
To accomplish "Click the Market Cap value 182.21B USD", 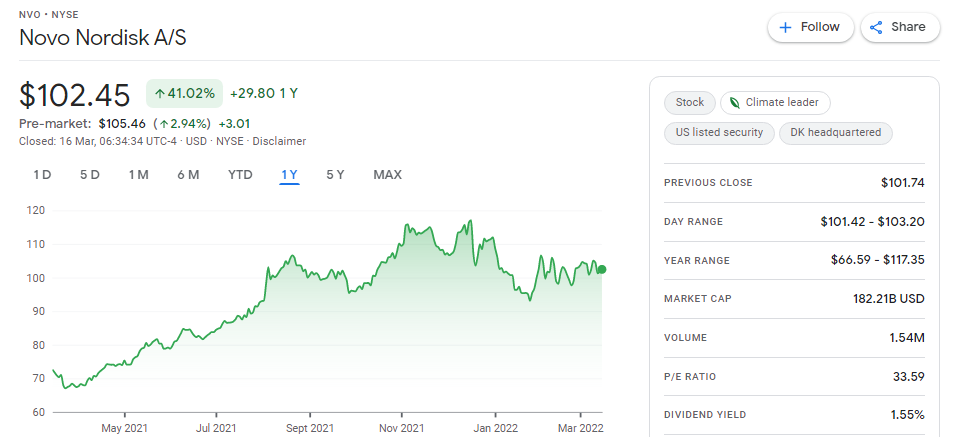I will [x=889, y=299].
